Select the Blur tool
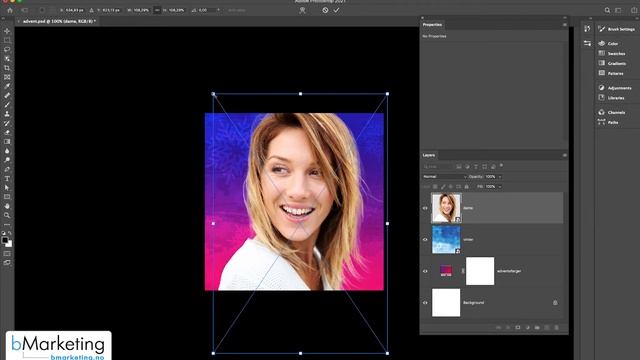Viewport: 640px width, 360px height. [7, 151]
